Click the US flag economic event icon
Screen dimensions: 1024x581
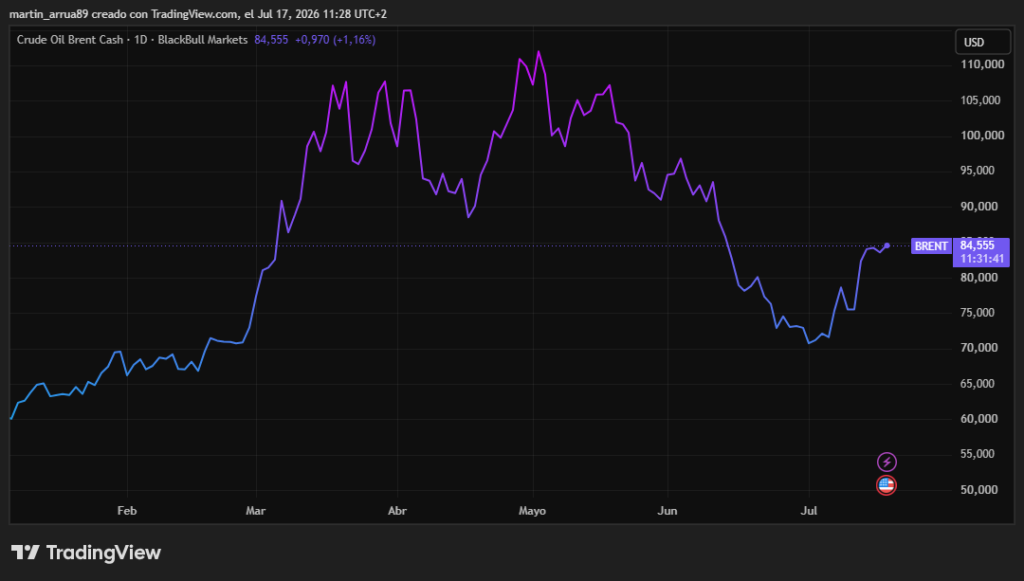[886, 485]
